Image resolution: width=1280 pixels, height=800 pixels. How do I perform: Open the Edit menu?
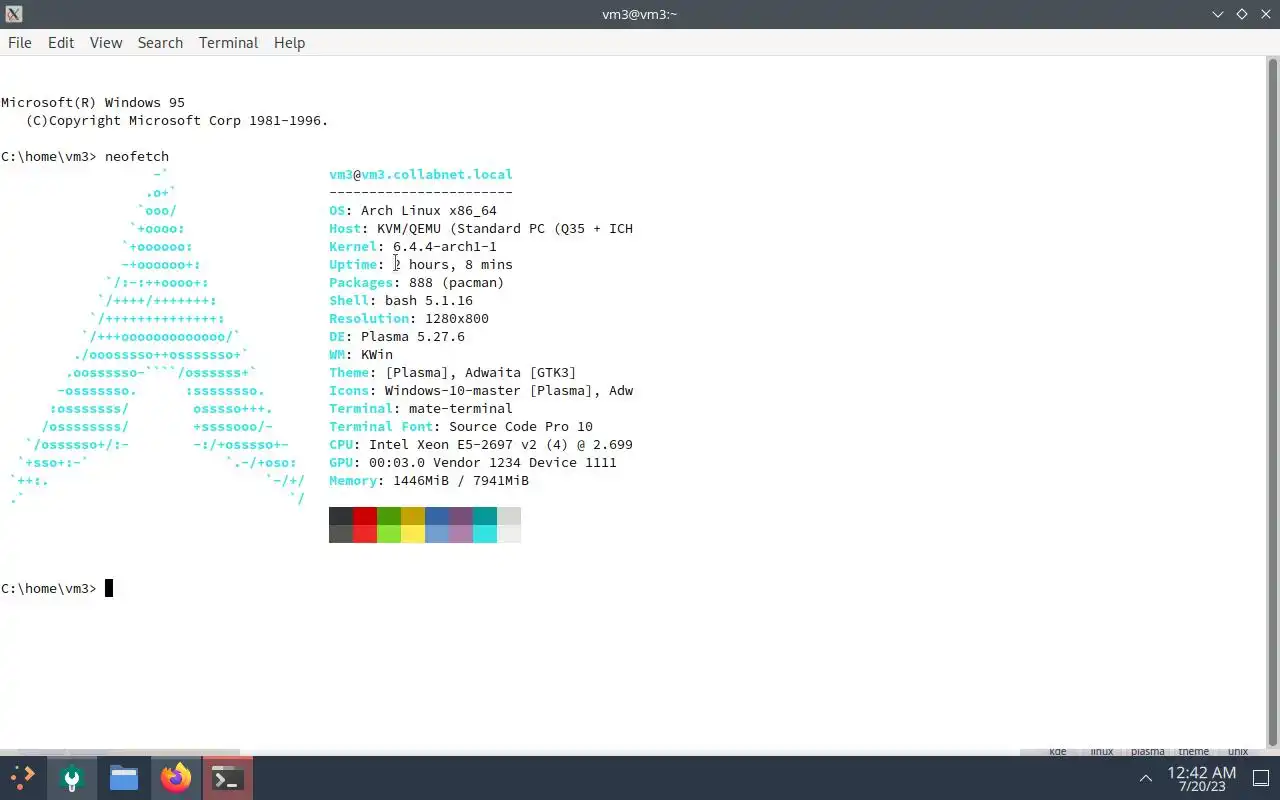click(61, 43)
